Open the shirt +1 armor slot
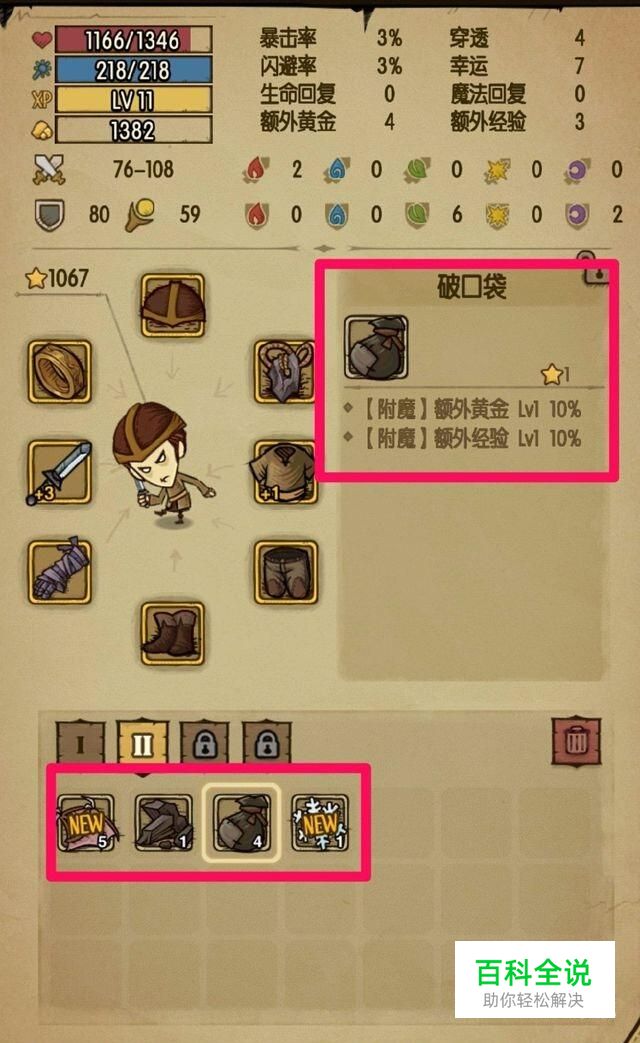640x1043 pixels. 285,472
